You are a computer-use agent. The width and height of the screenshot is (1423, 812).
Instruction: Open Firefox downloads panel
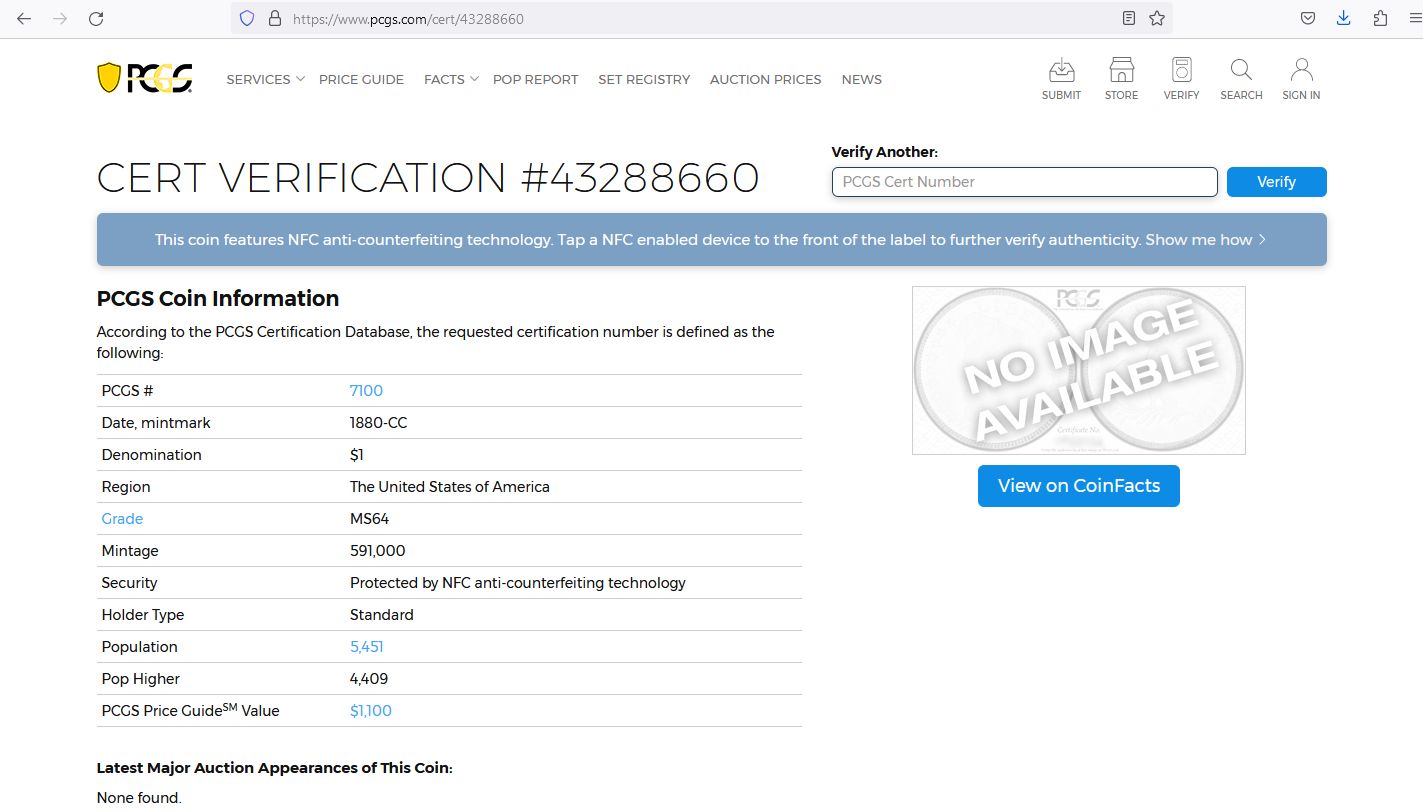(x=1344, y=18)
